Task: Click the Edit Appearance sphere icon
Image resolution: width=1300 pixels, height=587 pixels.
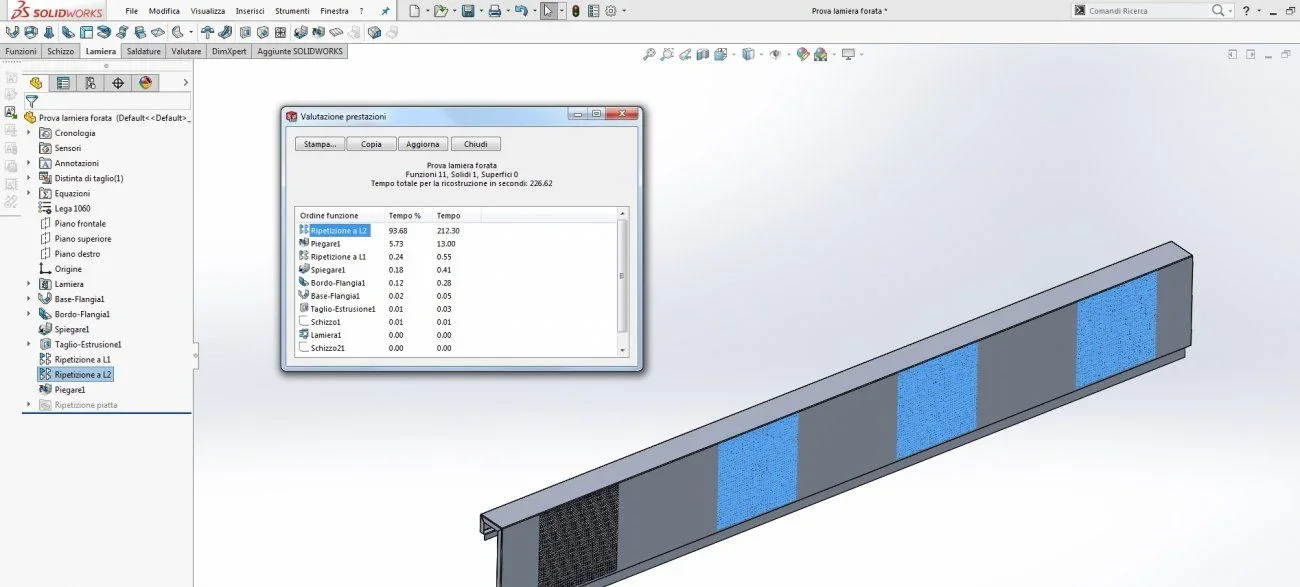Action: point(802,54)
